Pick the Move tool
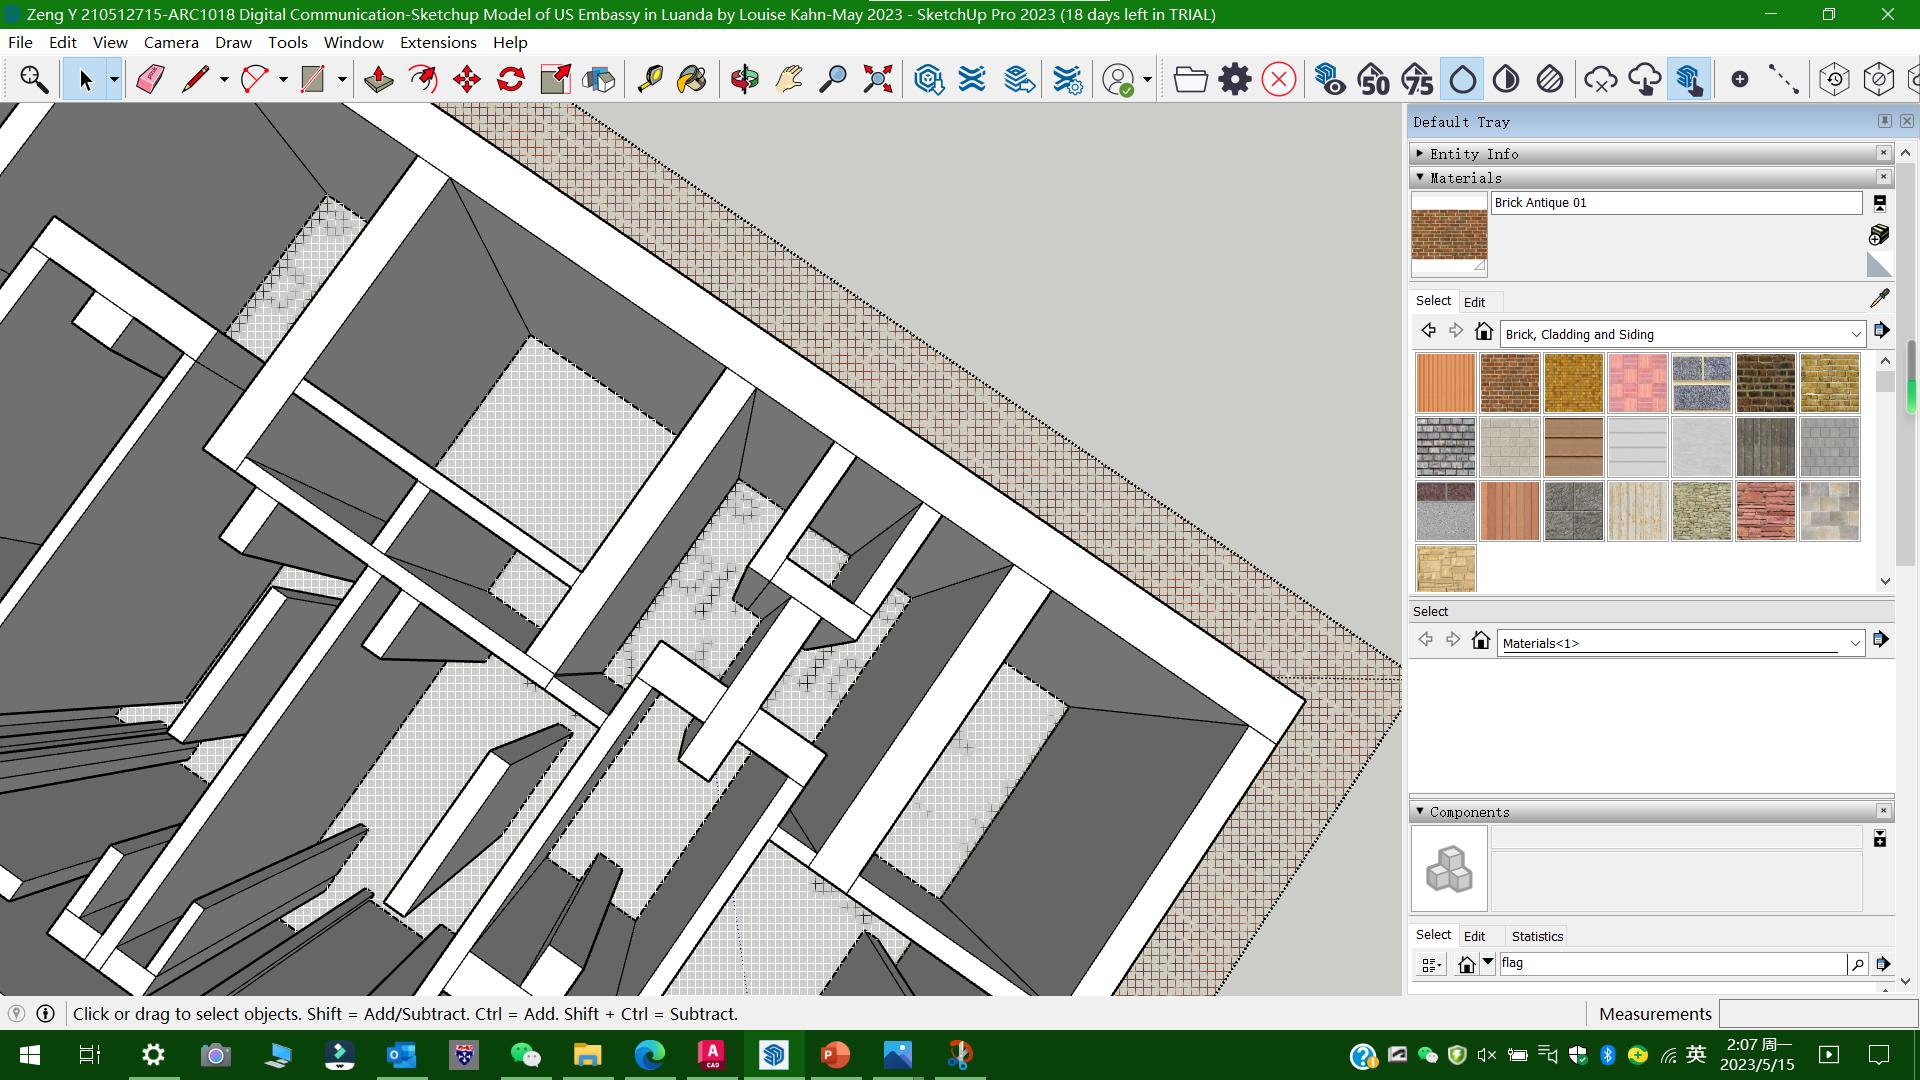The width and height of the screenshot is (1920, 1080). pos(466,79)
